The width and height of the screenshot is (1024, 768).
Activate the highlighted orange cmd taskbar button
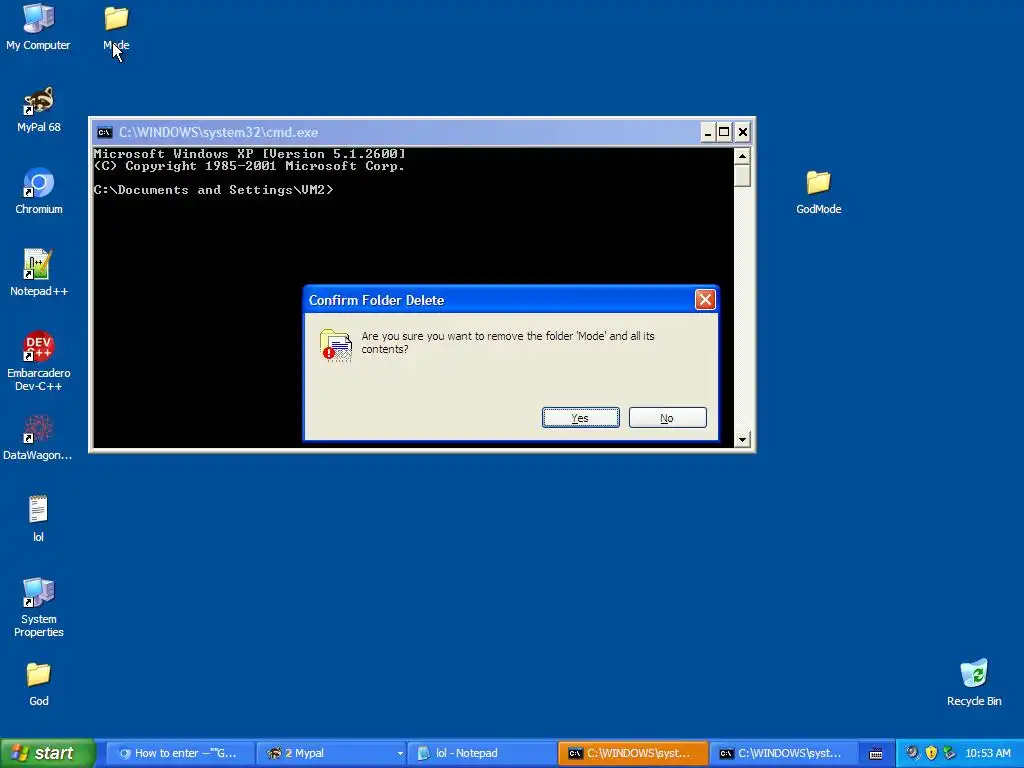(632, 753)
